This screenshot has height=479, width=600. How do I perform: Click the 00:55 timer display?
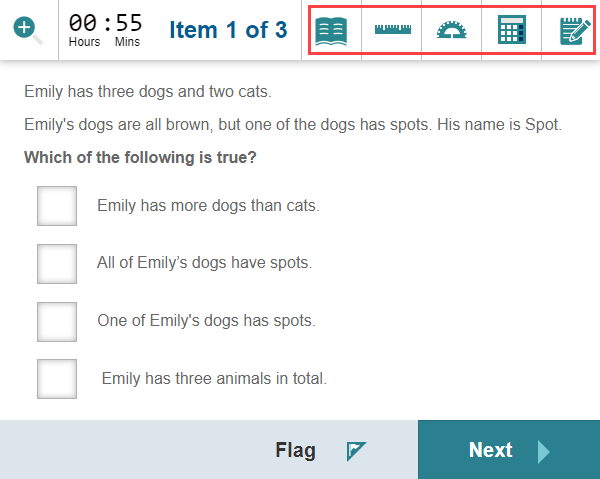(x=105, y=24)
